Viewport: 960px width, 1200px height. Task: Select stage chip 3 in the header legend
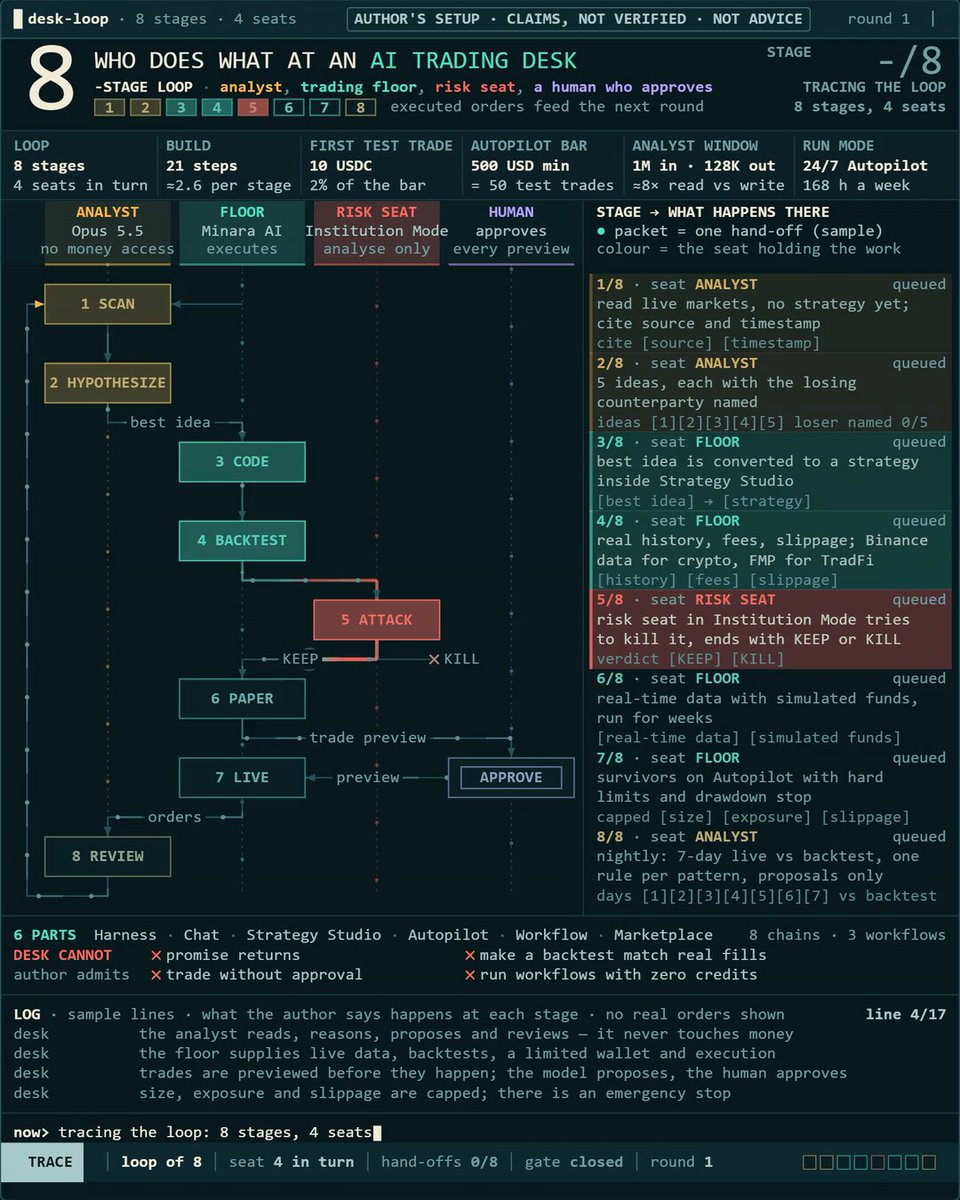(181, 108)
